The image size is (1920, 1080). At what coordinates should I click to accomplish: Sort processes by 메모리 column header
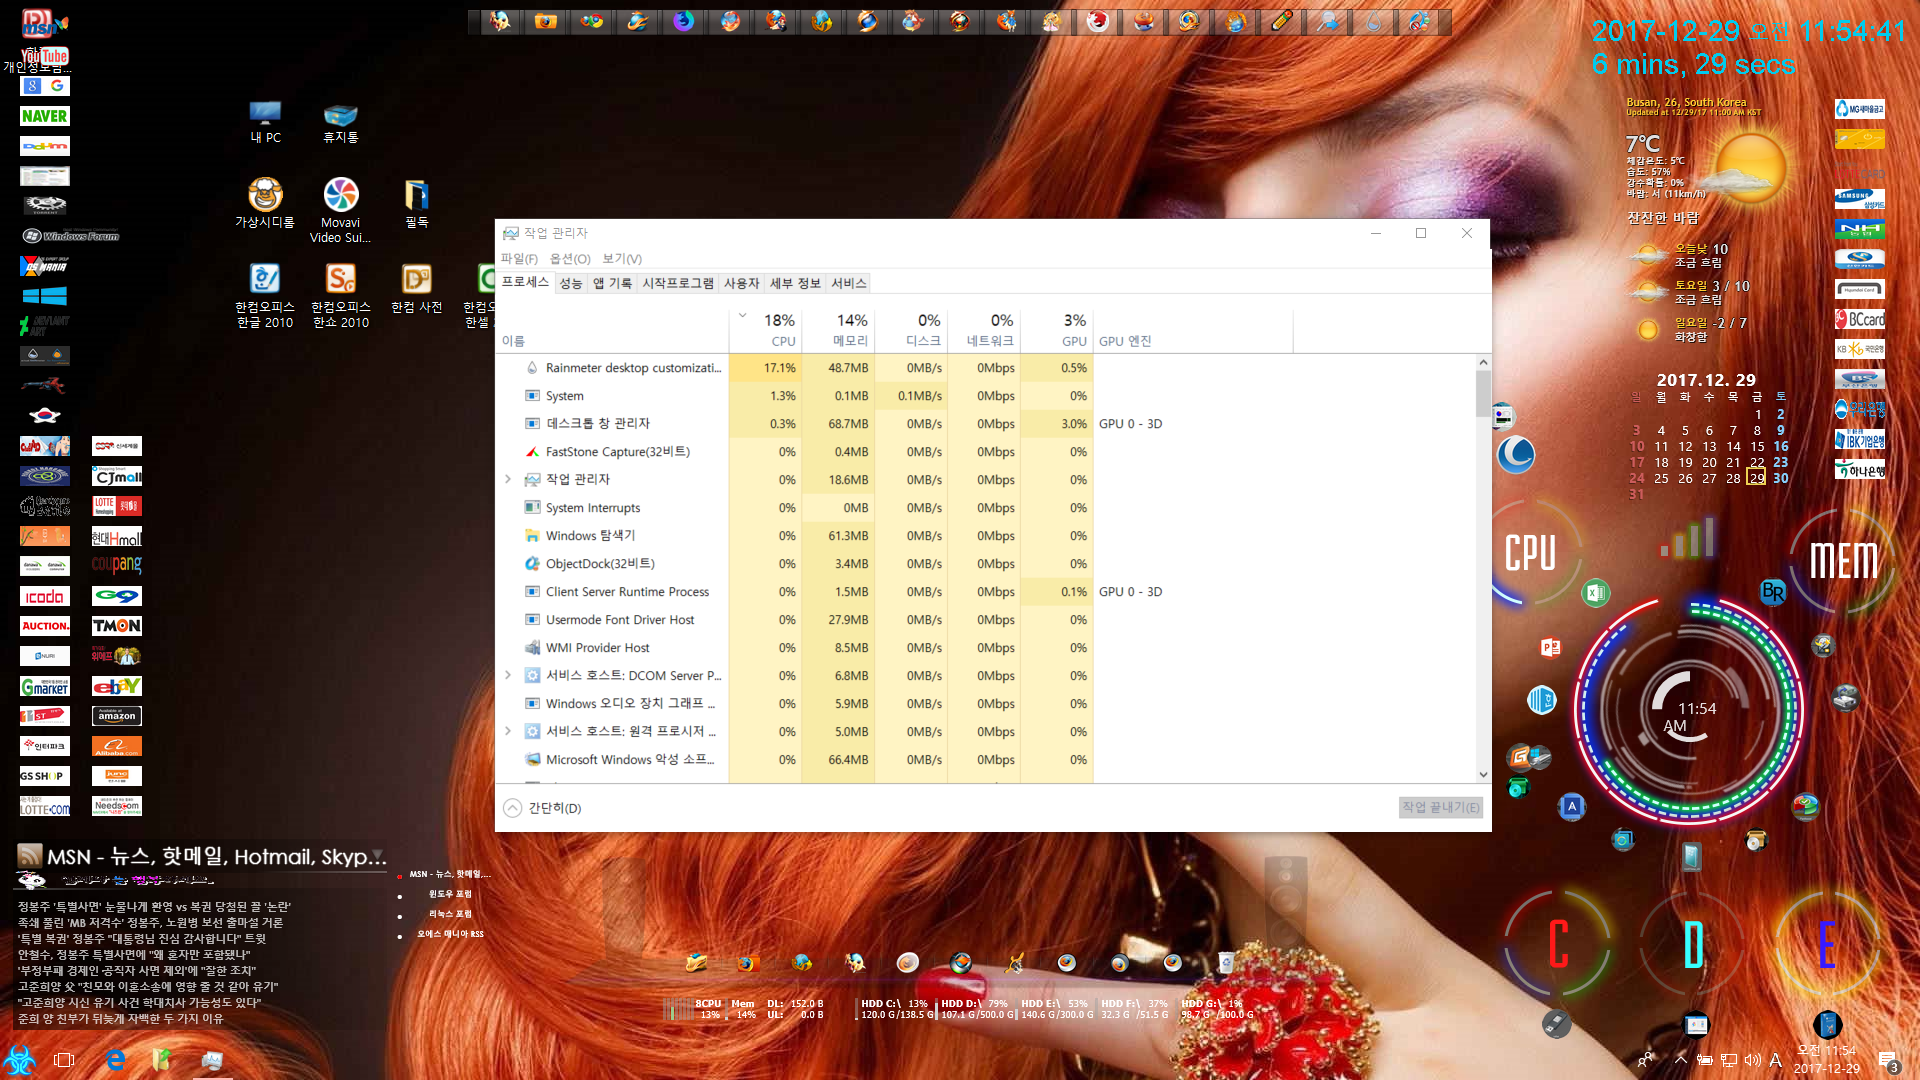(x=838, y=330)
